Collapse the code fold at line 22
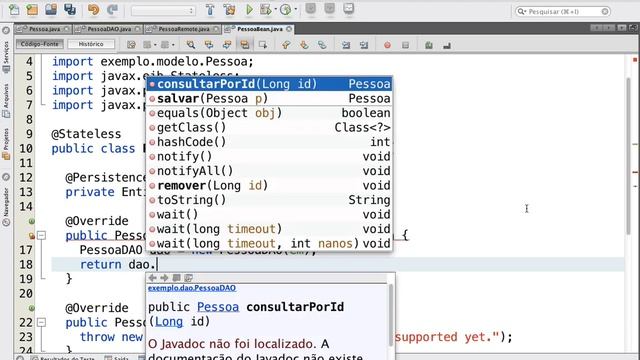The image size is (640, 360). (x=41, y=322)
